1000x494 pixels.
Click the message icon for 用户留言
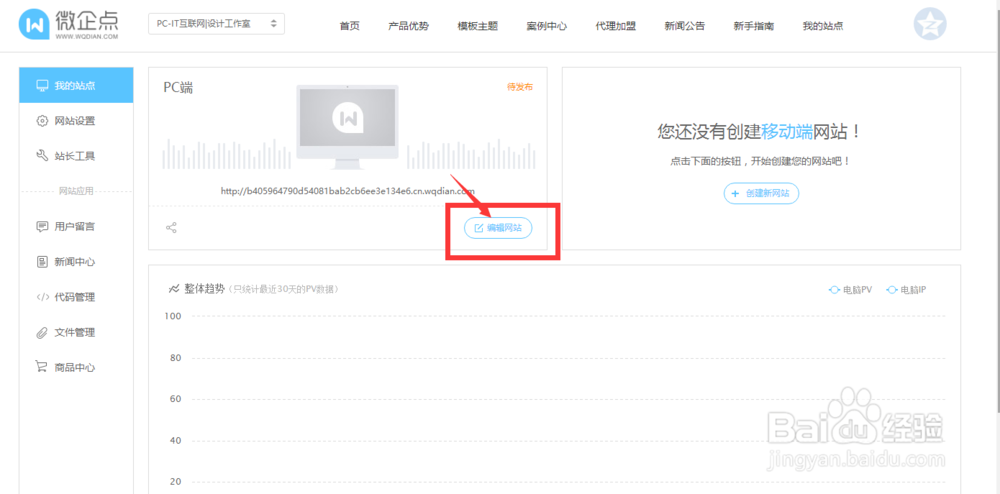pyautogui.click(x=42, y=227)
